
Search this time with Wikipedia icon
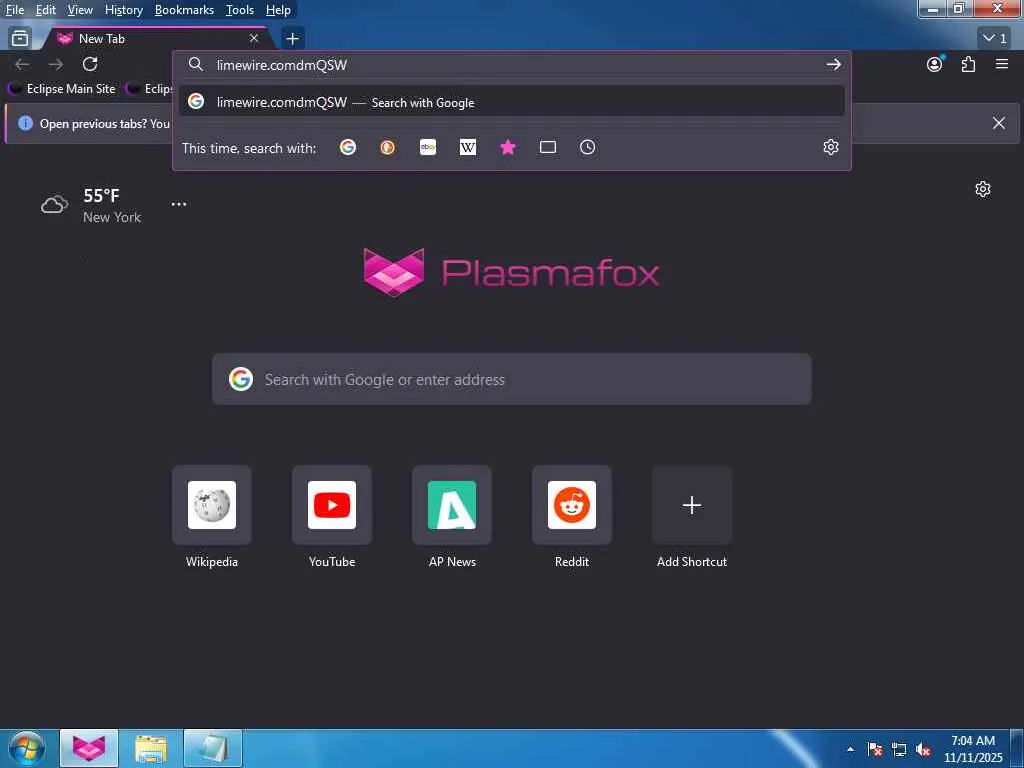468,148
